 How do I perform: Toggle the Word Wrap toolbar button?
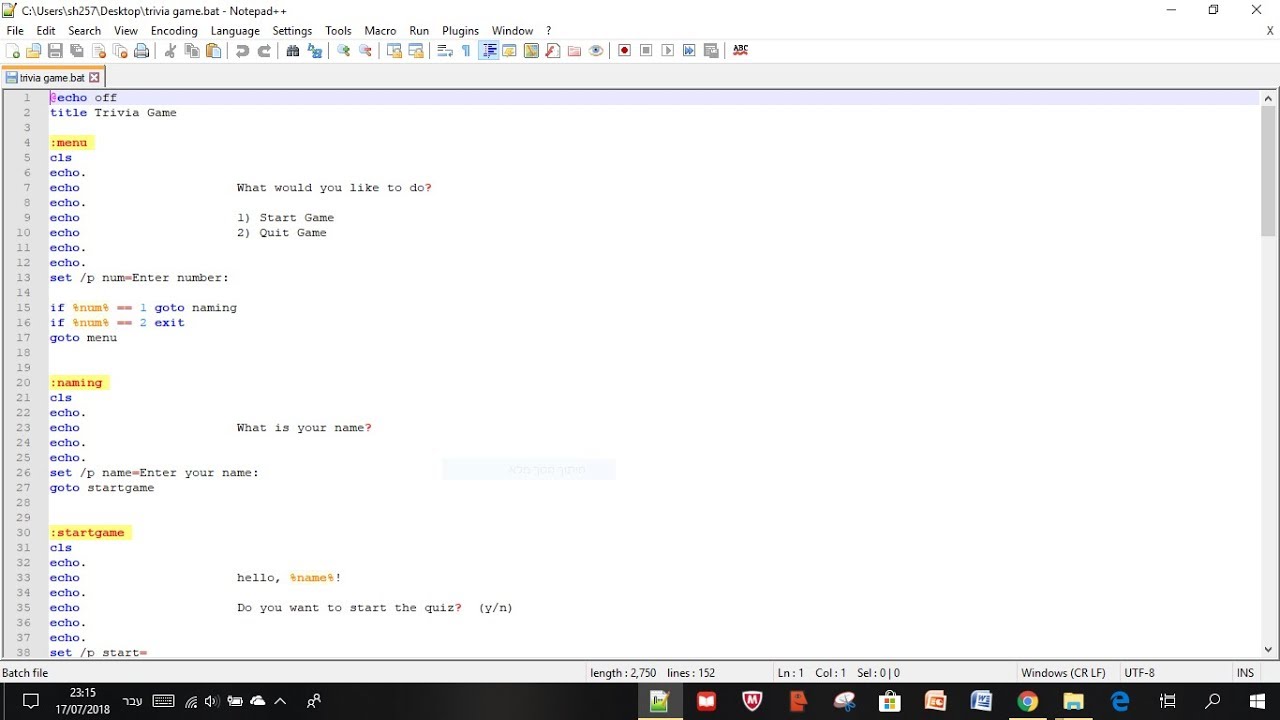click(x=445, y=51)
